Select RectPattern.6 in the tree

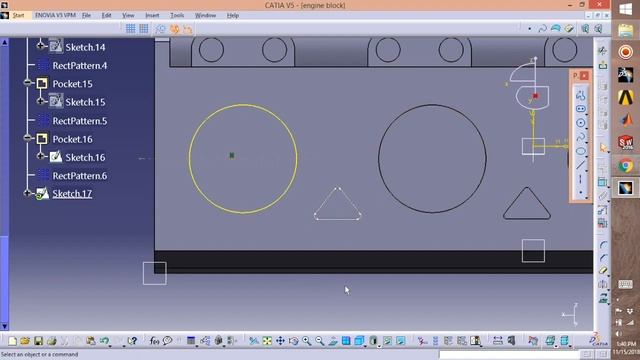[x=80, y=176]
